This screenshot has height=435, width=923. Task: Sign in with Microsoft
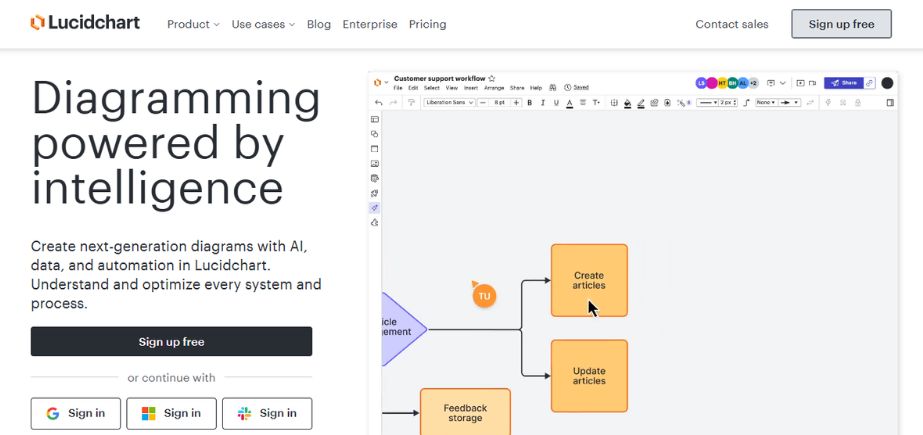171,413
